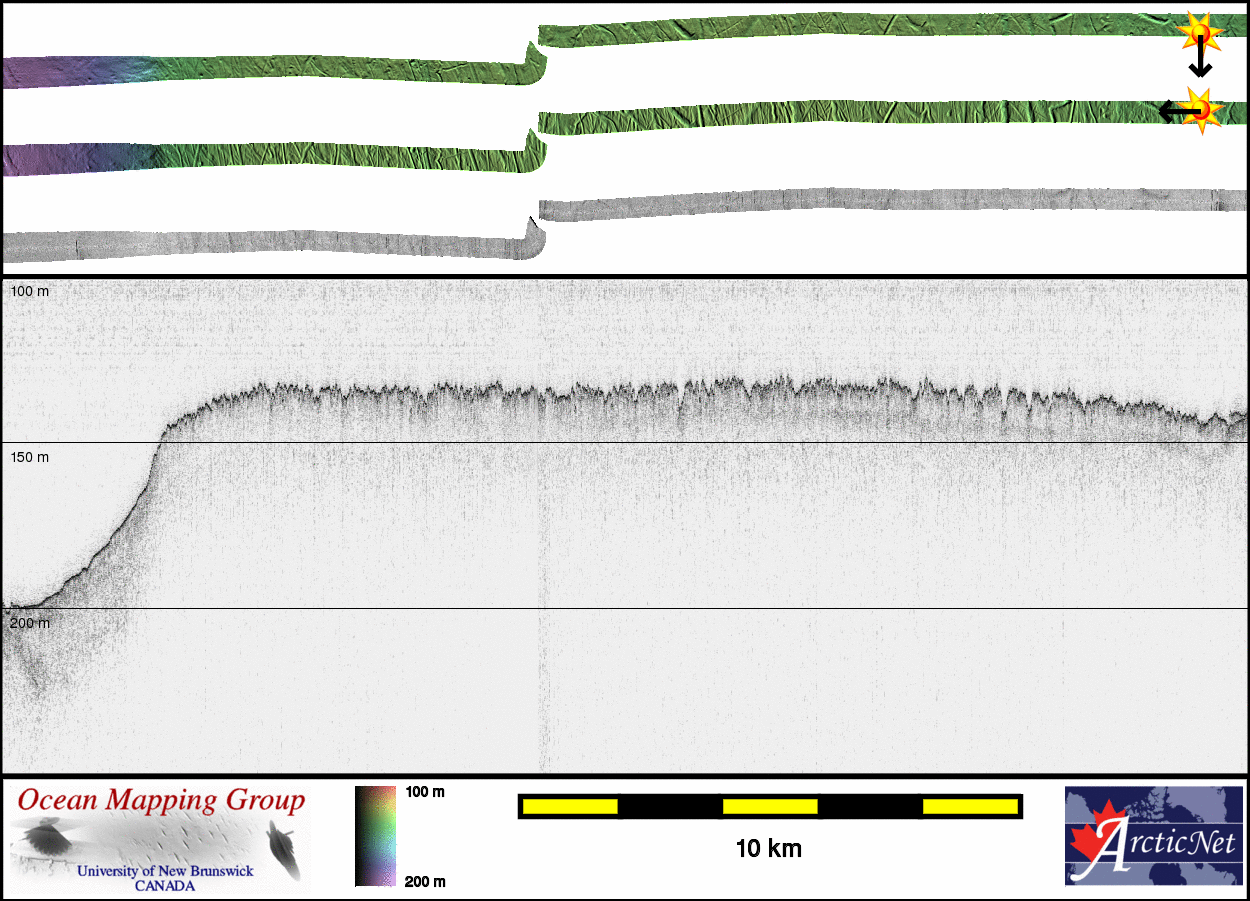Click the black downward arrow below upper starburst
This screenshot has width=1250, height=901.
tap(1200, 64)
